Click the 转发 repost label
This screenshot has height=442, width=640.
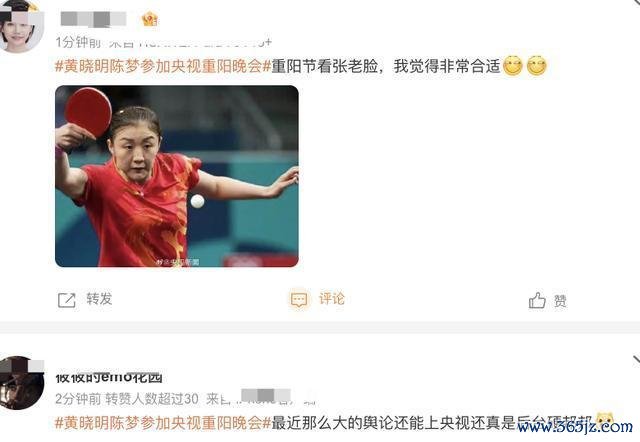point(99,299)
